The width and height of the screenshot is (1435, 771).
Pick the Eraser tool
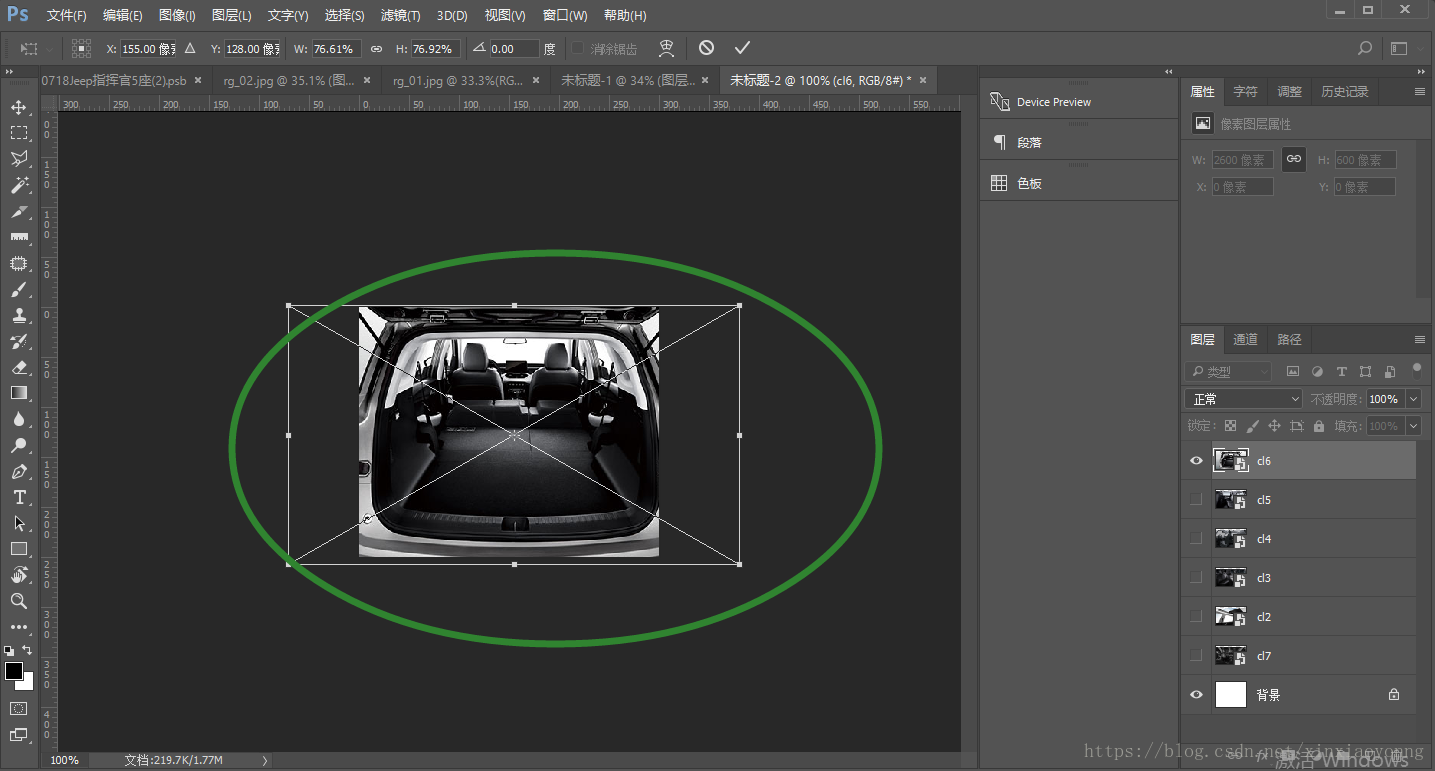(19, 367)
